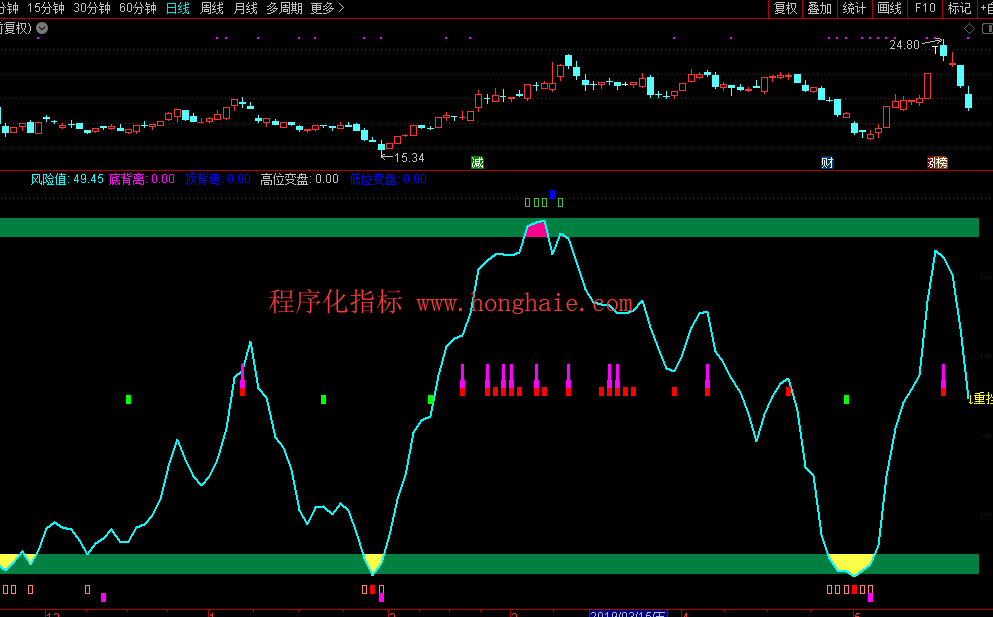Select the 月线 monthly period
Screen dimensions: 993x617
point(245,8)
